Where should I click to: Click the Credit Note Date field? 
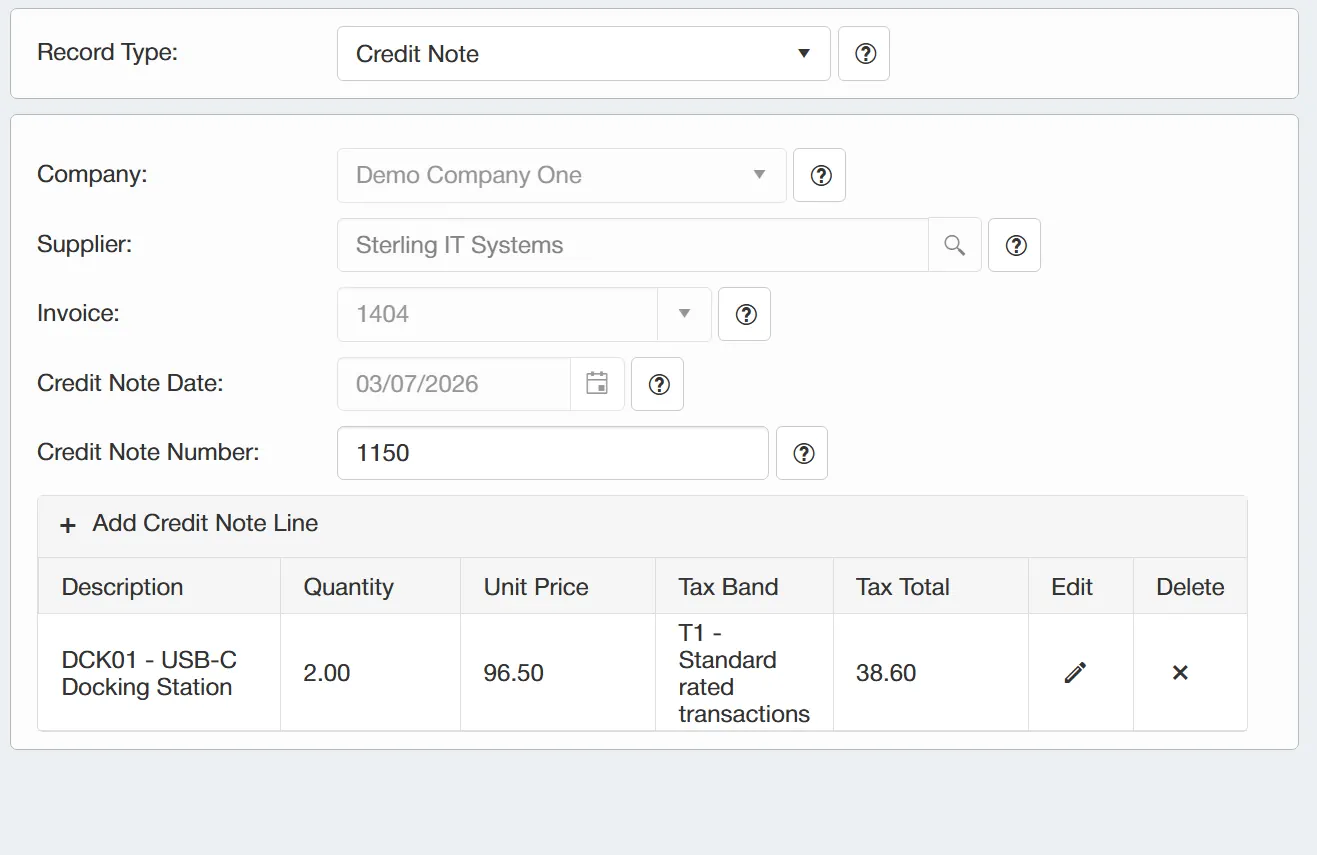tap(454, 384)
